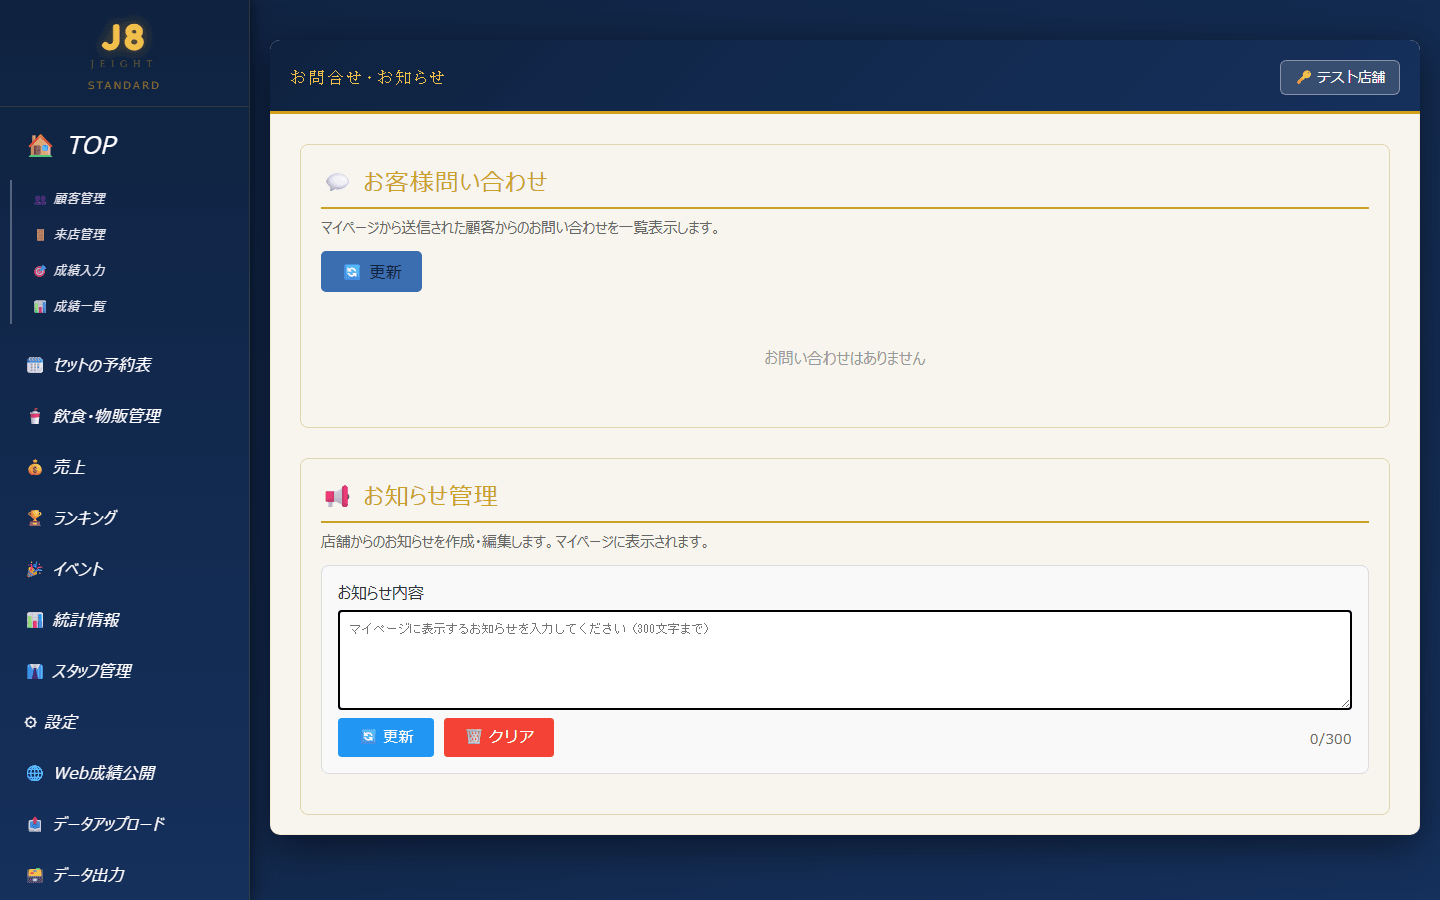
Task: Click the お問い合わせはありません message
Action: (x=845, y=358)
